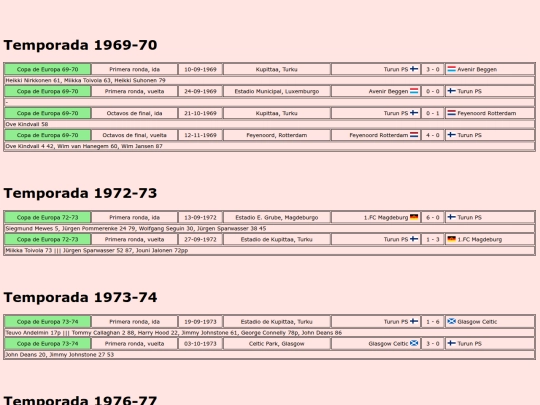
Task: Click the date cell '12-11-1969'
Action: click(200, 135)
